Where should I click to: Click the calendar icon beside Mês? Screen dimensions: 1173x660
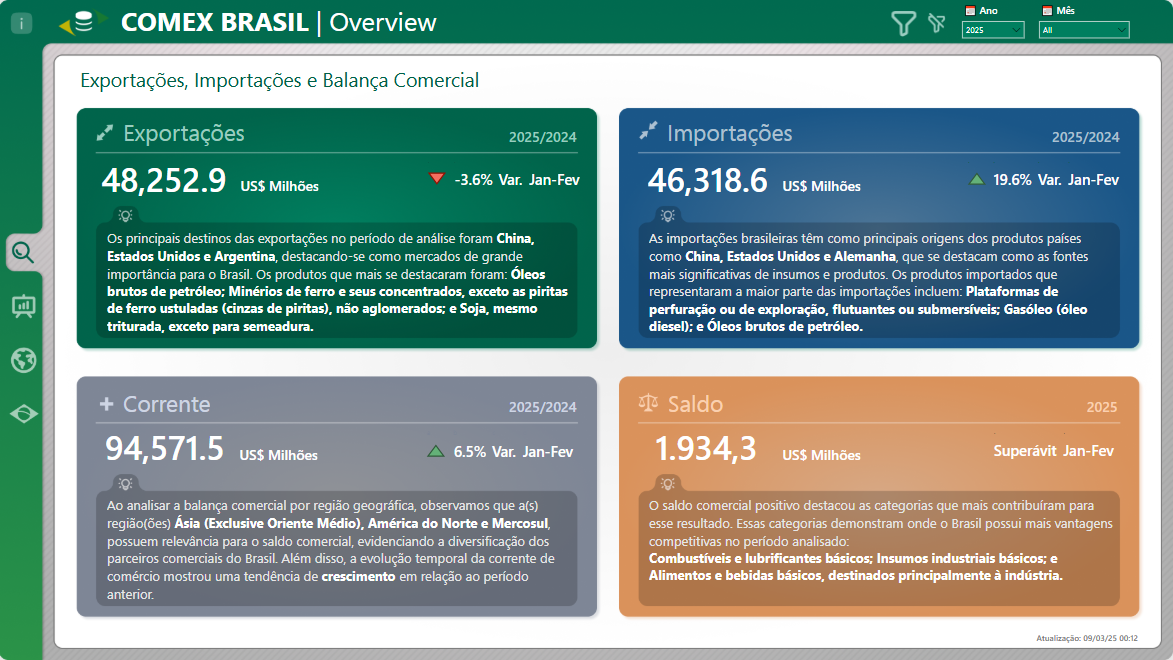click(x=1047, y=10)
